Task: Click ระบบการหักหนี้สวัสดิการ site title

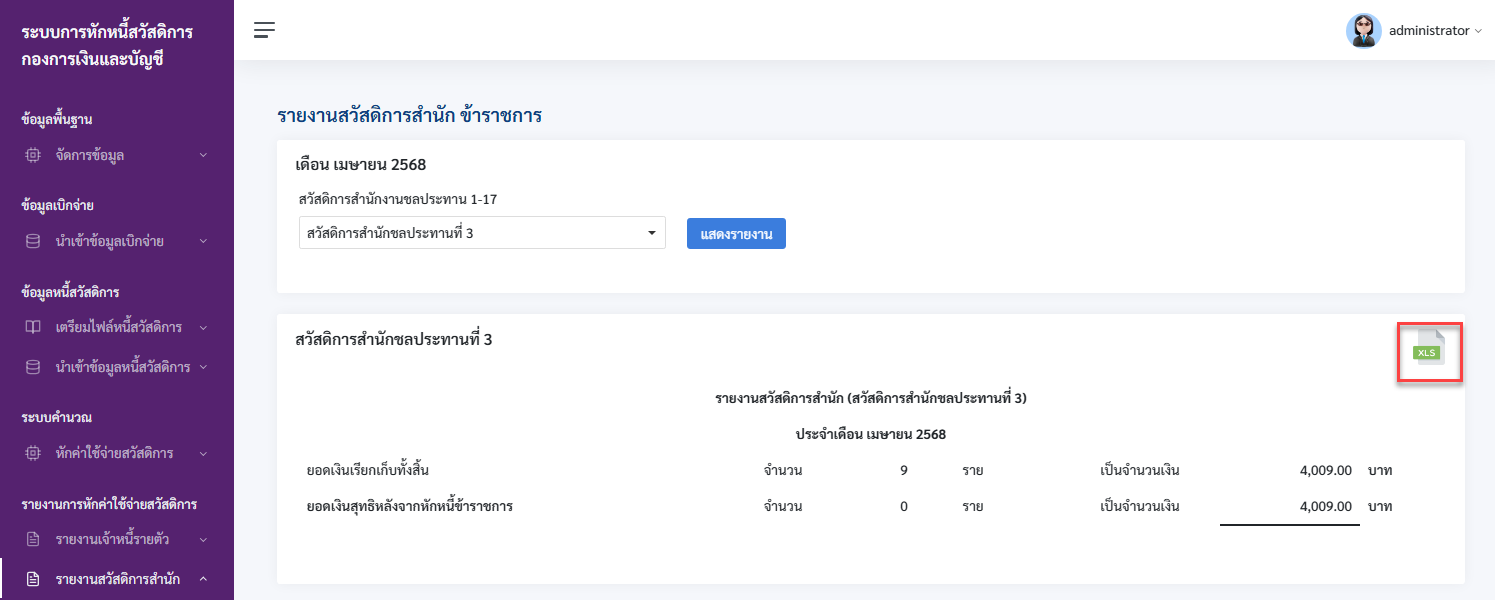Action: pos(107,33)
